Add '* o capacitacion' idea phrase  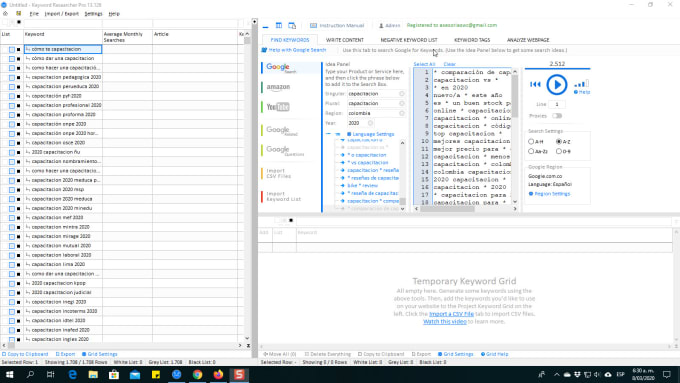click(366, 155)
